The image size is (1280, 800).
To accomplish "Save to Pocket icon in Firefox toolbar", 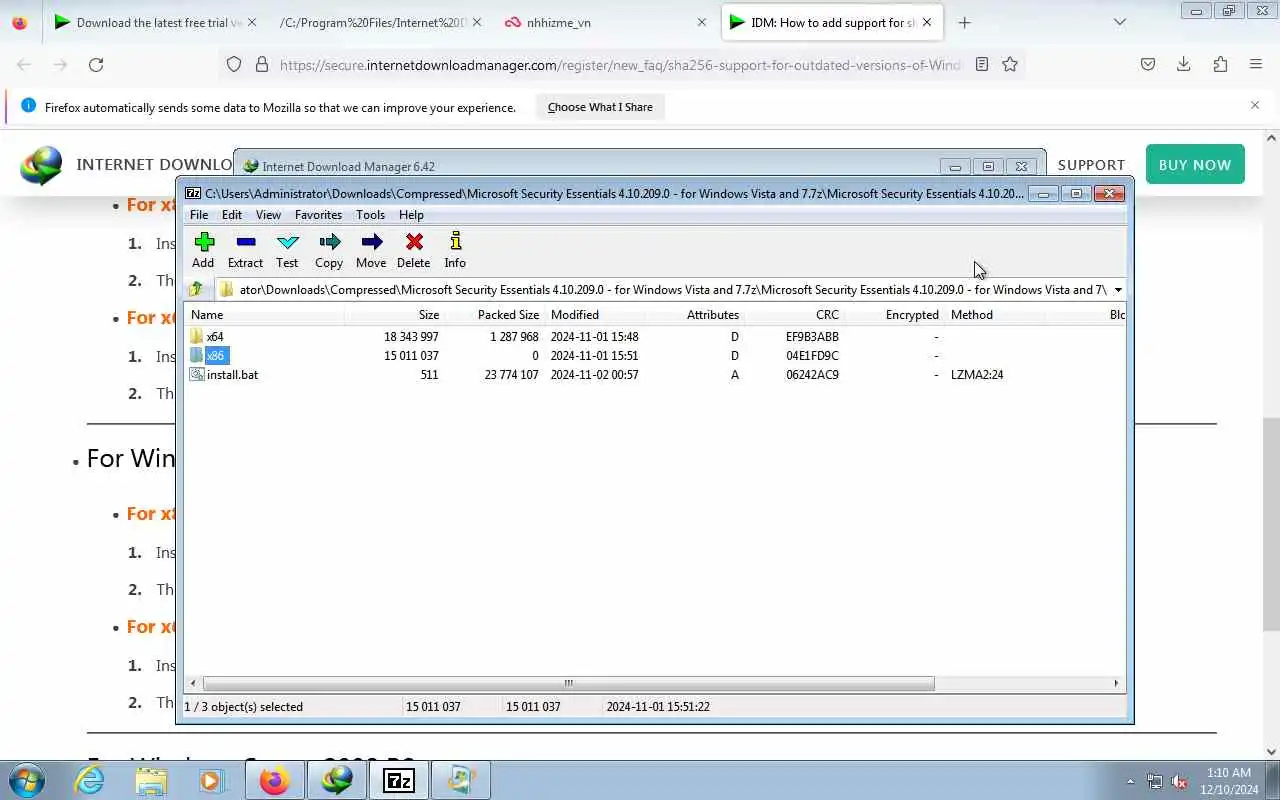I will coord(1148,64).
